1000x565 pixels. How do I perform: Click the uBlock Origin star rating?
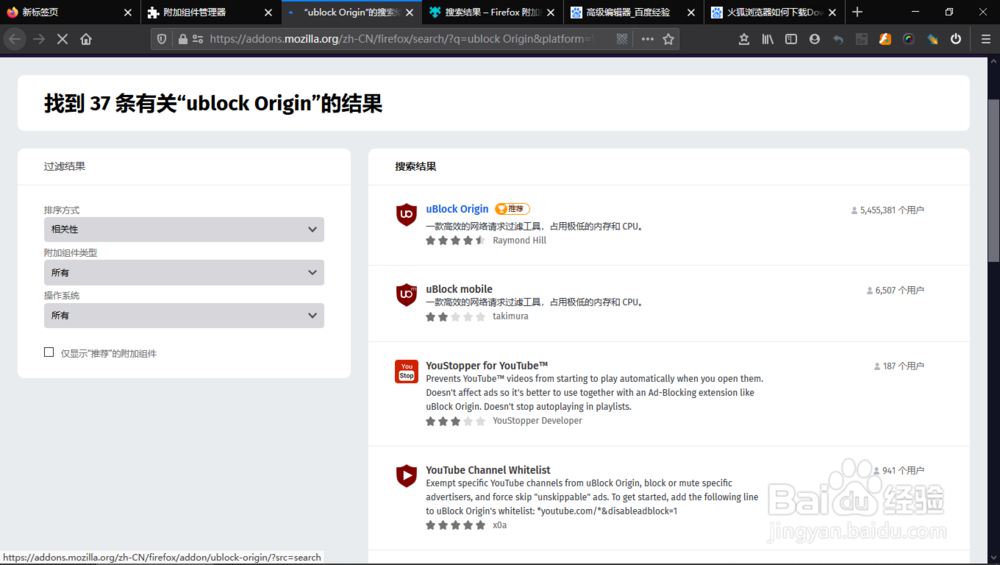[x=455, y=240]
